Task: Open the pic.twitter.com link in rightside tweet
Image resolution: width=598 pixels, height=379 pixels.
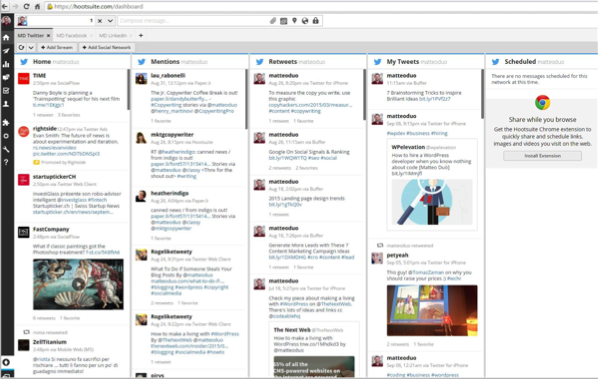Action: click(x=66, y=154)
